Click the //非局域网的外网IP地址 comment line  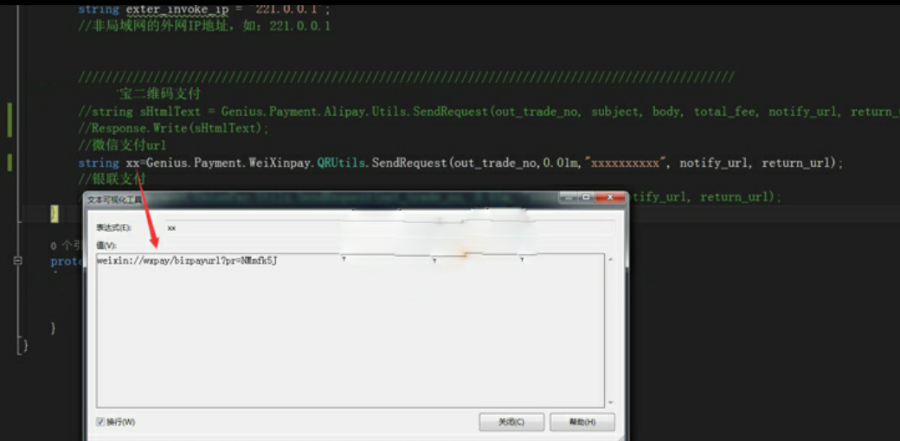coord(204,26)
